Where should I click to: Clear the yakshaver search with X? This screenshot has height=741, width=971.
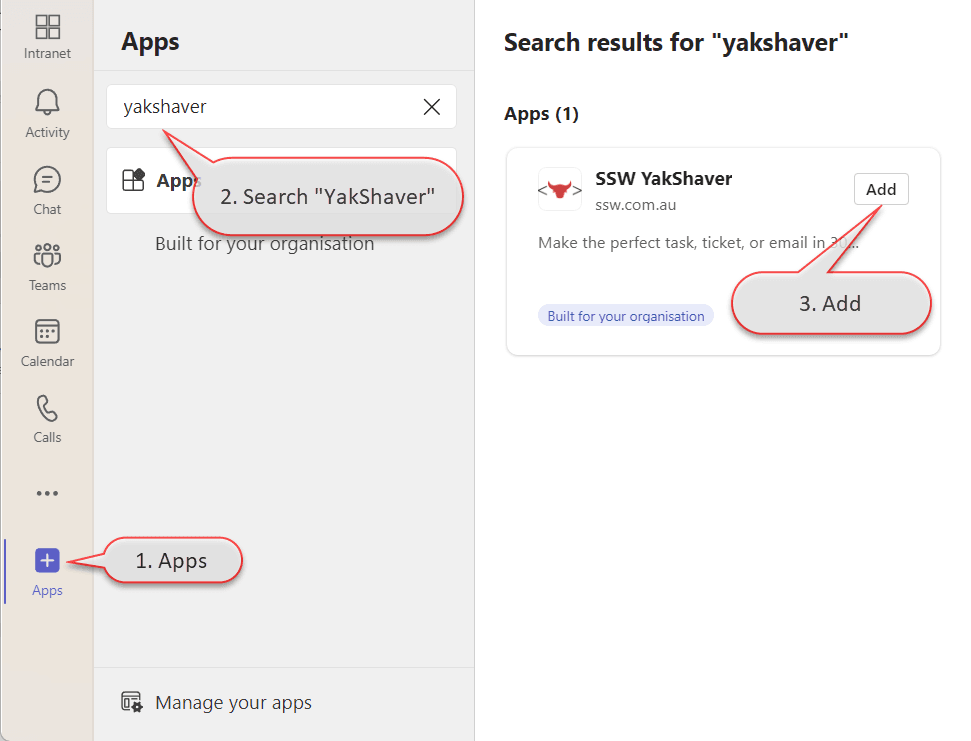432,107
